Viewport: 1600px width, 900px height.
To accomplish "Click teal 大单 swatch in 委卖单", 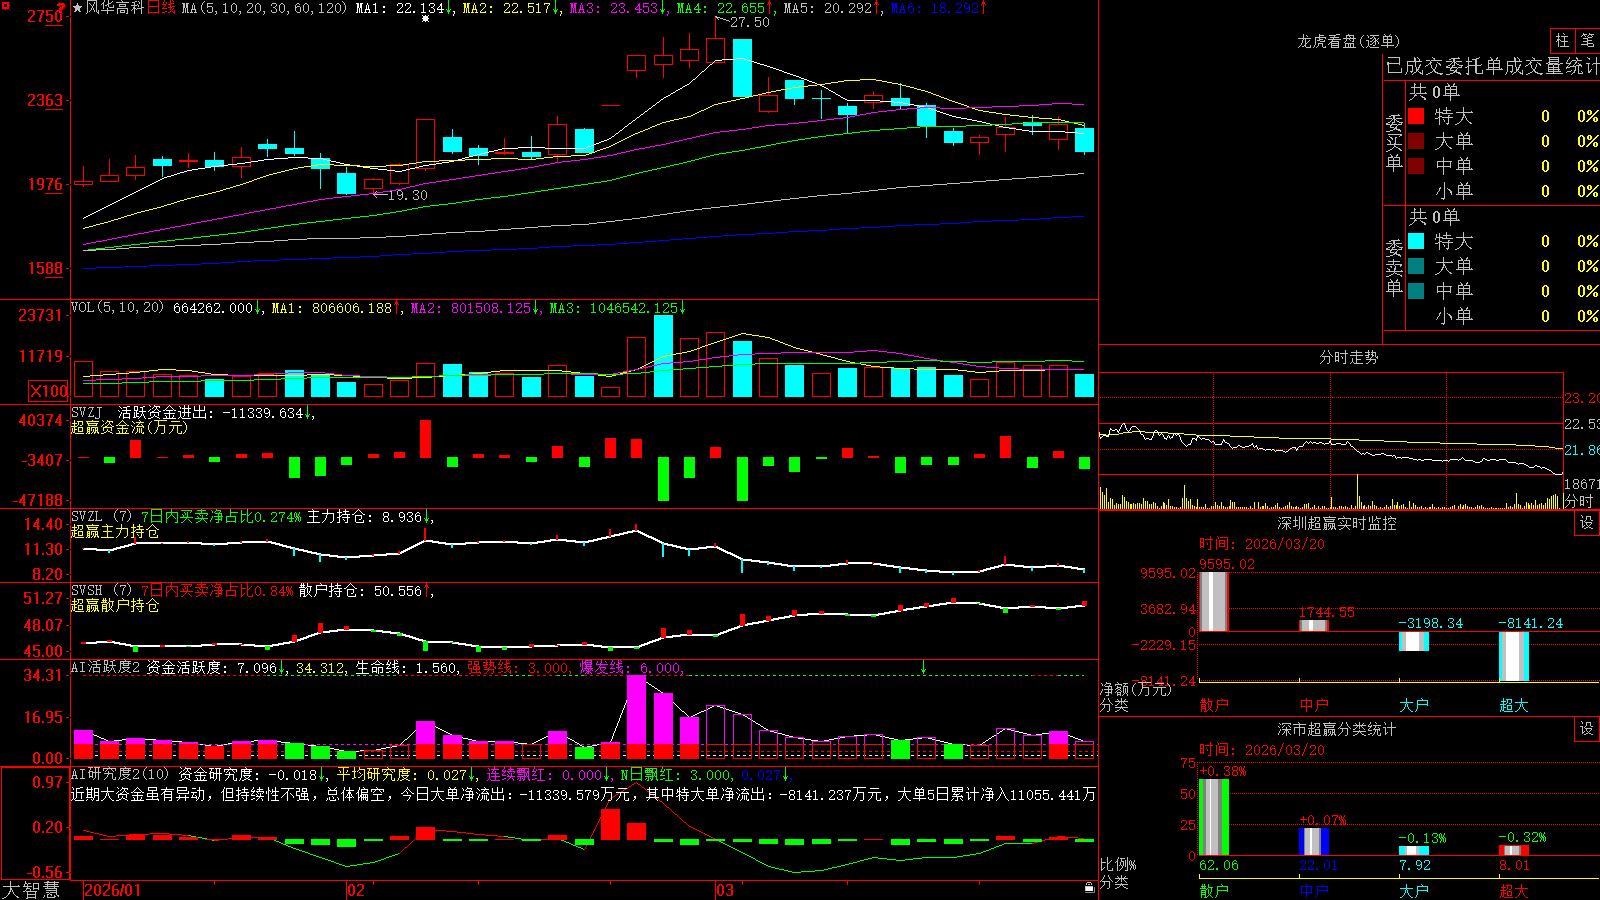I will click(x=1416, y=266).
